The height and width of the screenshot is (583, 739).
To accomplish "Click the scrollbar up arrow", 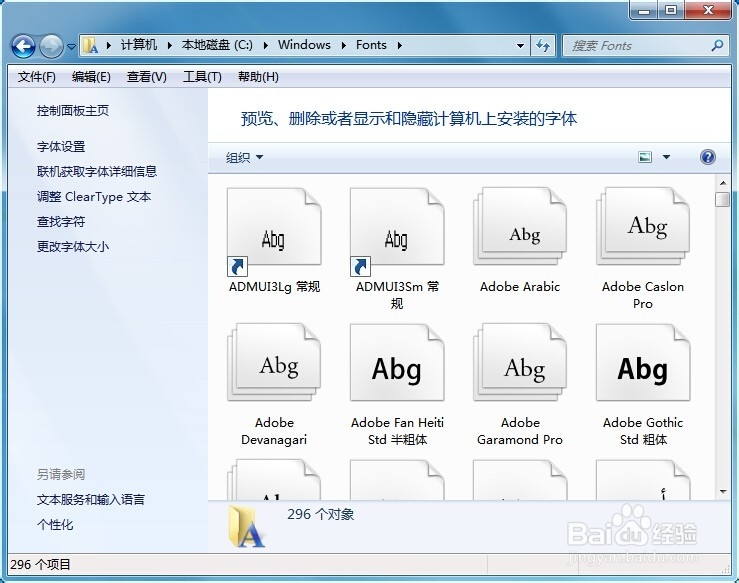I will (723, 183).
